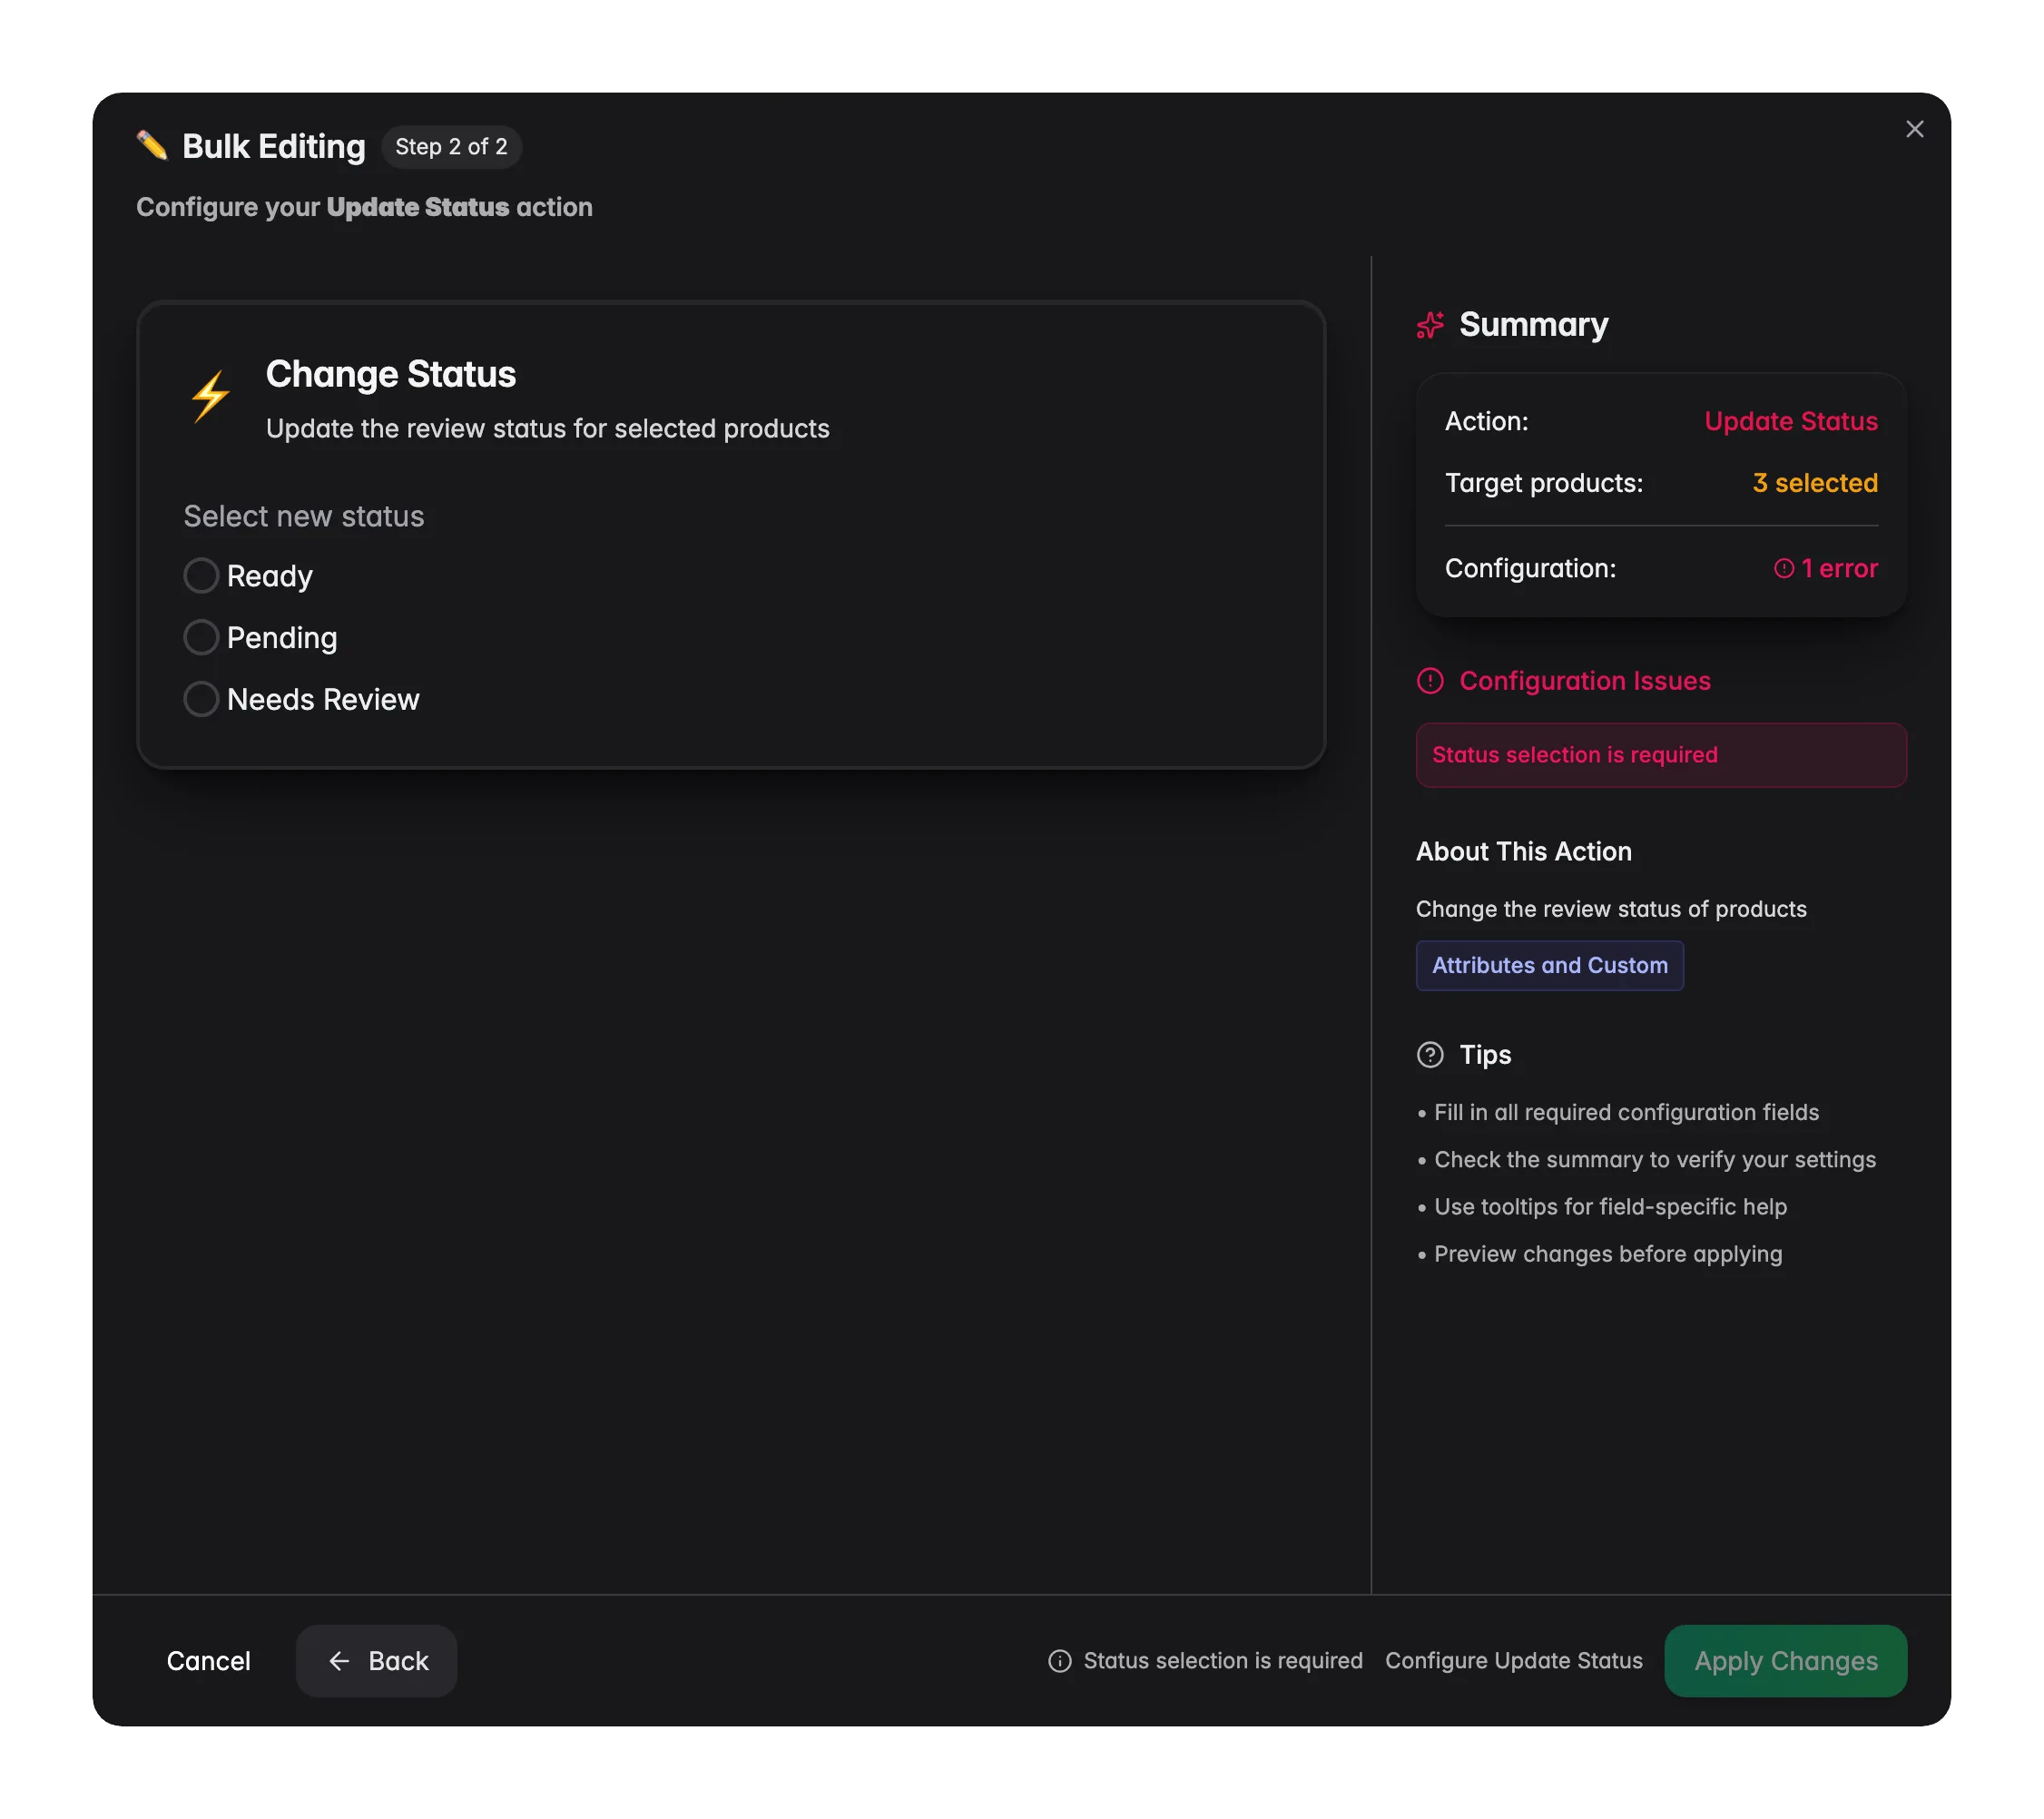
Task: Close the Bulk Editing dialog
Action: coord(1914,129)
